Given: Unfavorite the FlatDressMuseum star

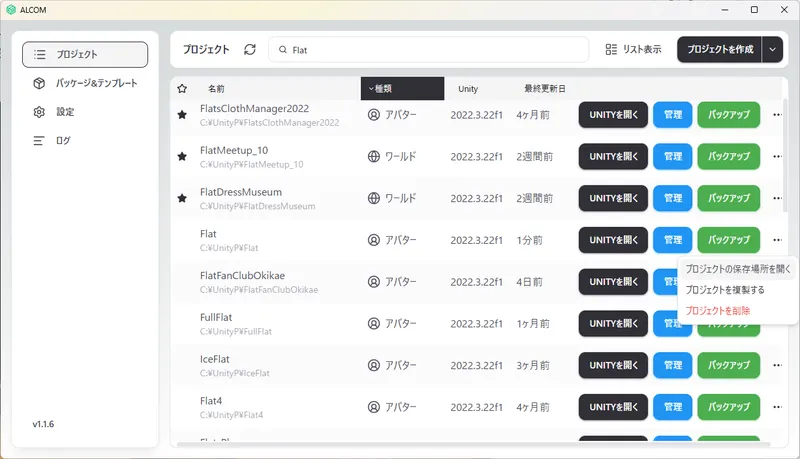Looking at the screenshot, I should [182, 198].
